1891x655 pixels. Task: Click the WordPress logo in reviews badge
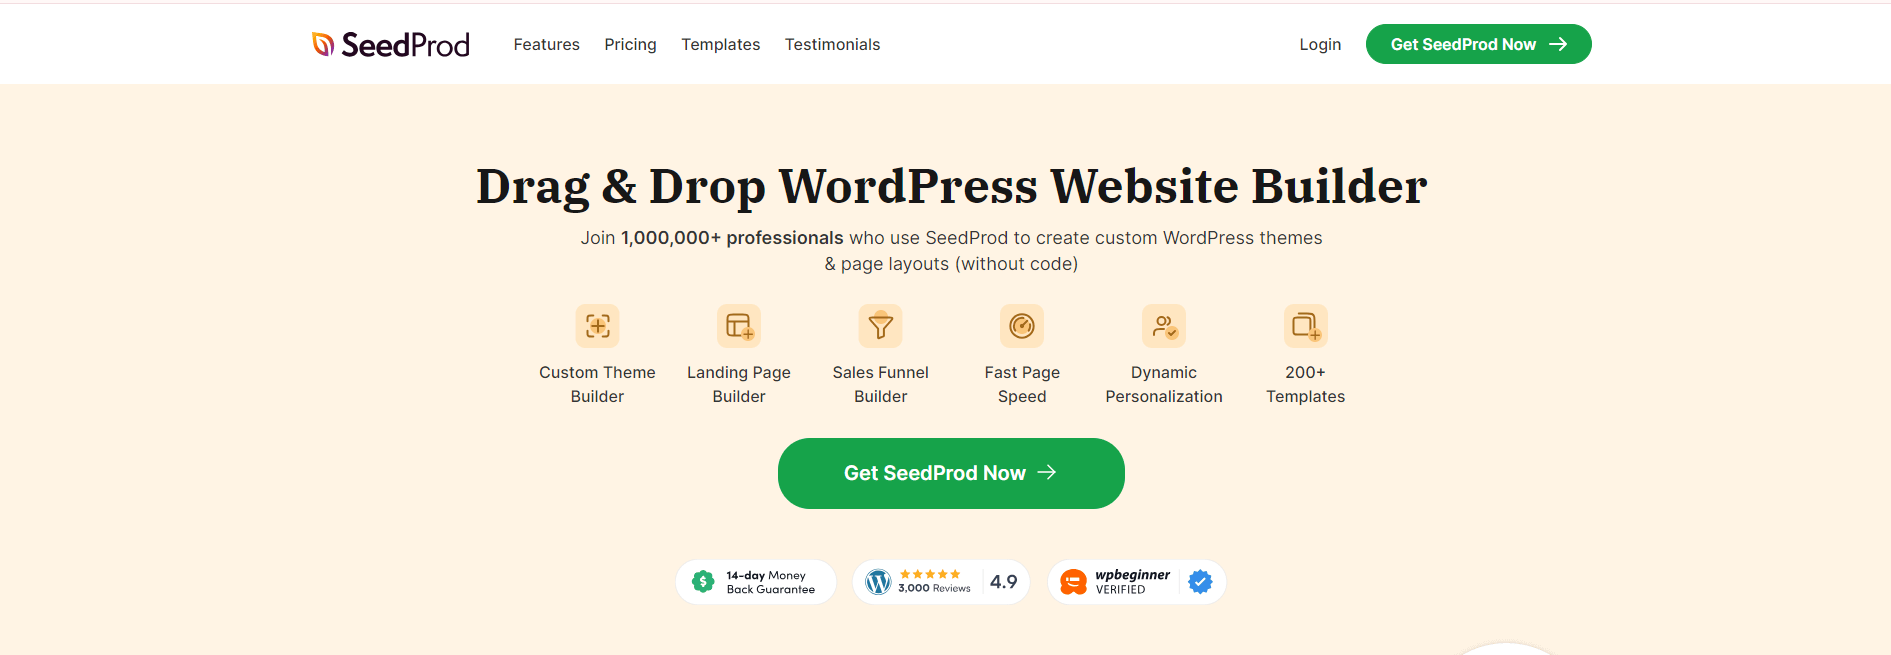tap(878, 582)
